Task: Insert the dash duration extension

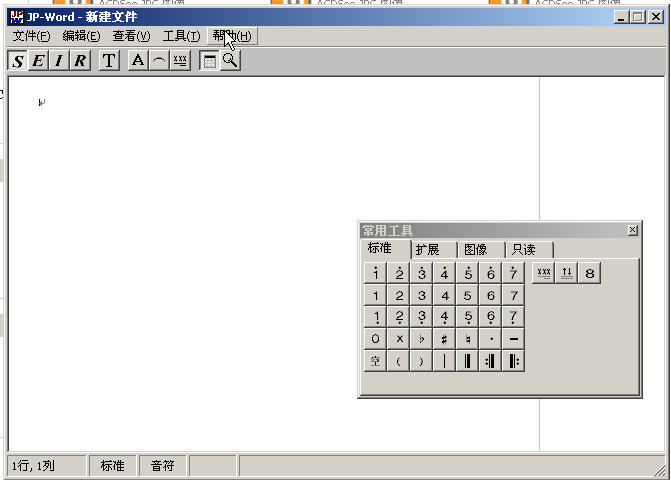Action: pyautogui.click(x=514, y=339)
